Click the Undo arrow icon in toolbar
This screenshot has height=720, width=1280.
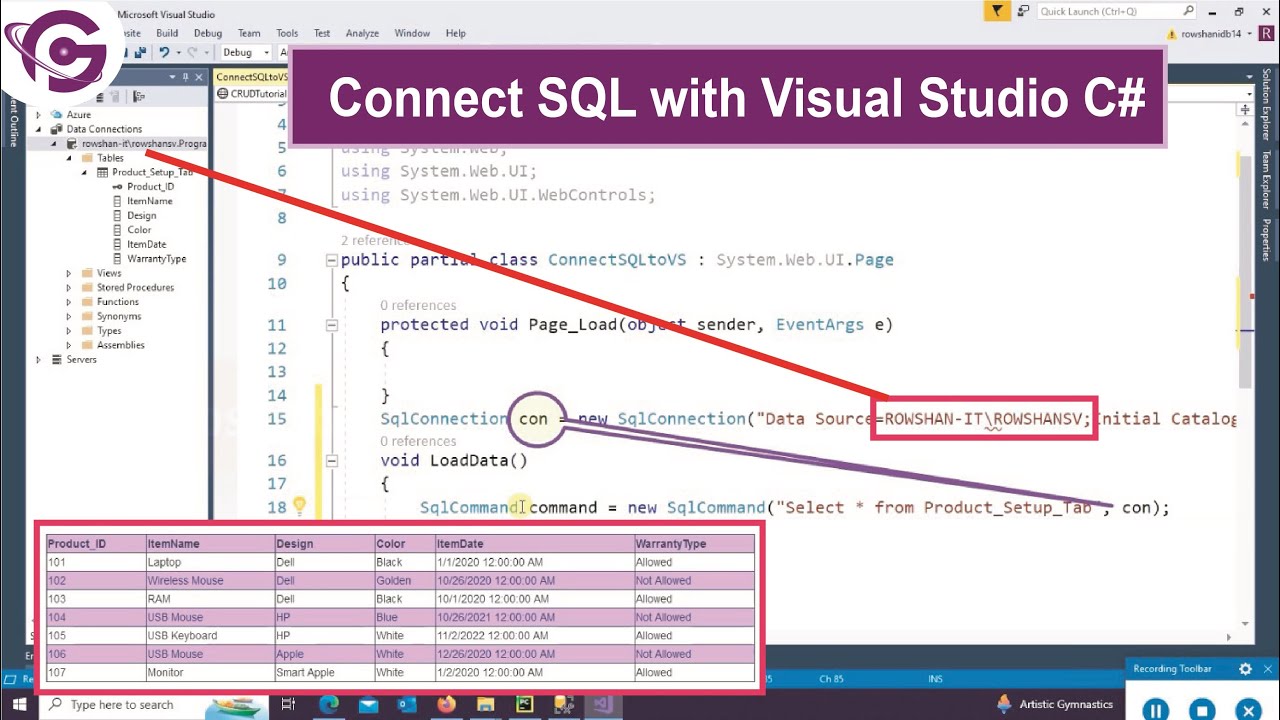point(164,52)
